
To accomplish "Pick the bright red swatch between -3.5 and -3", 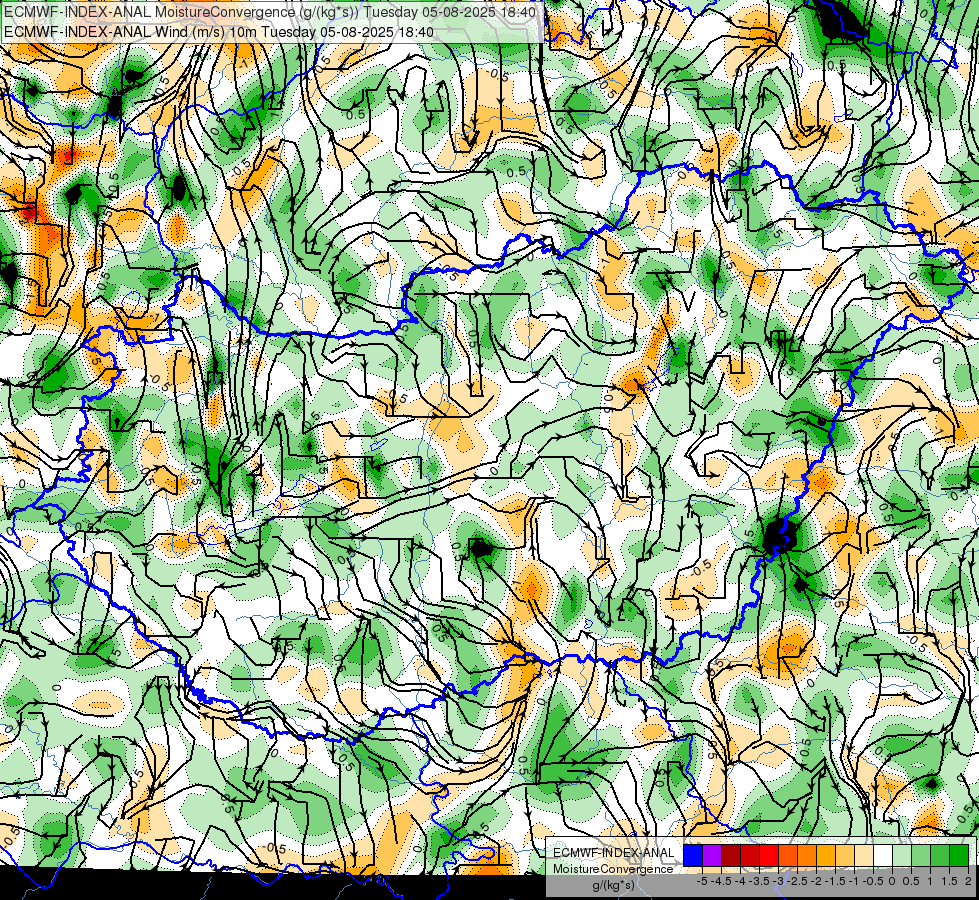I will [x=769, y=856].
